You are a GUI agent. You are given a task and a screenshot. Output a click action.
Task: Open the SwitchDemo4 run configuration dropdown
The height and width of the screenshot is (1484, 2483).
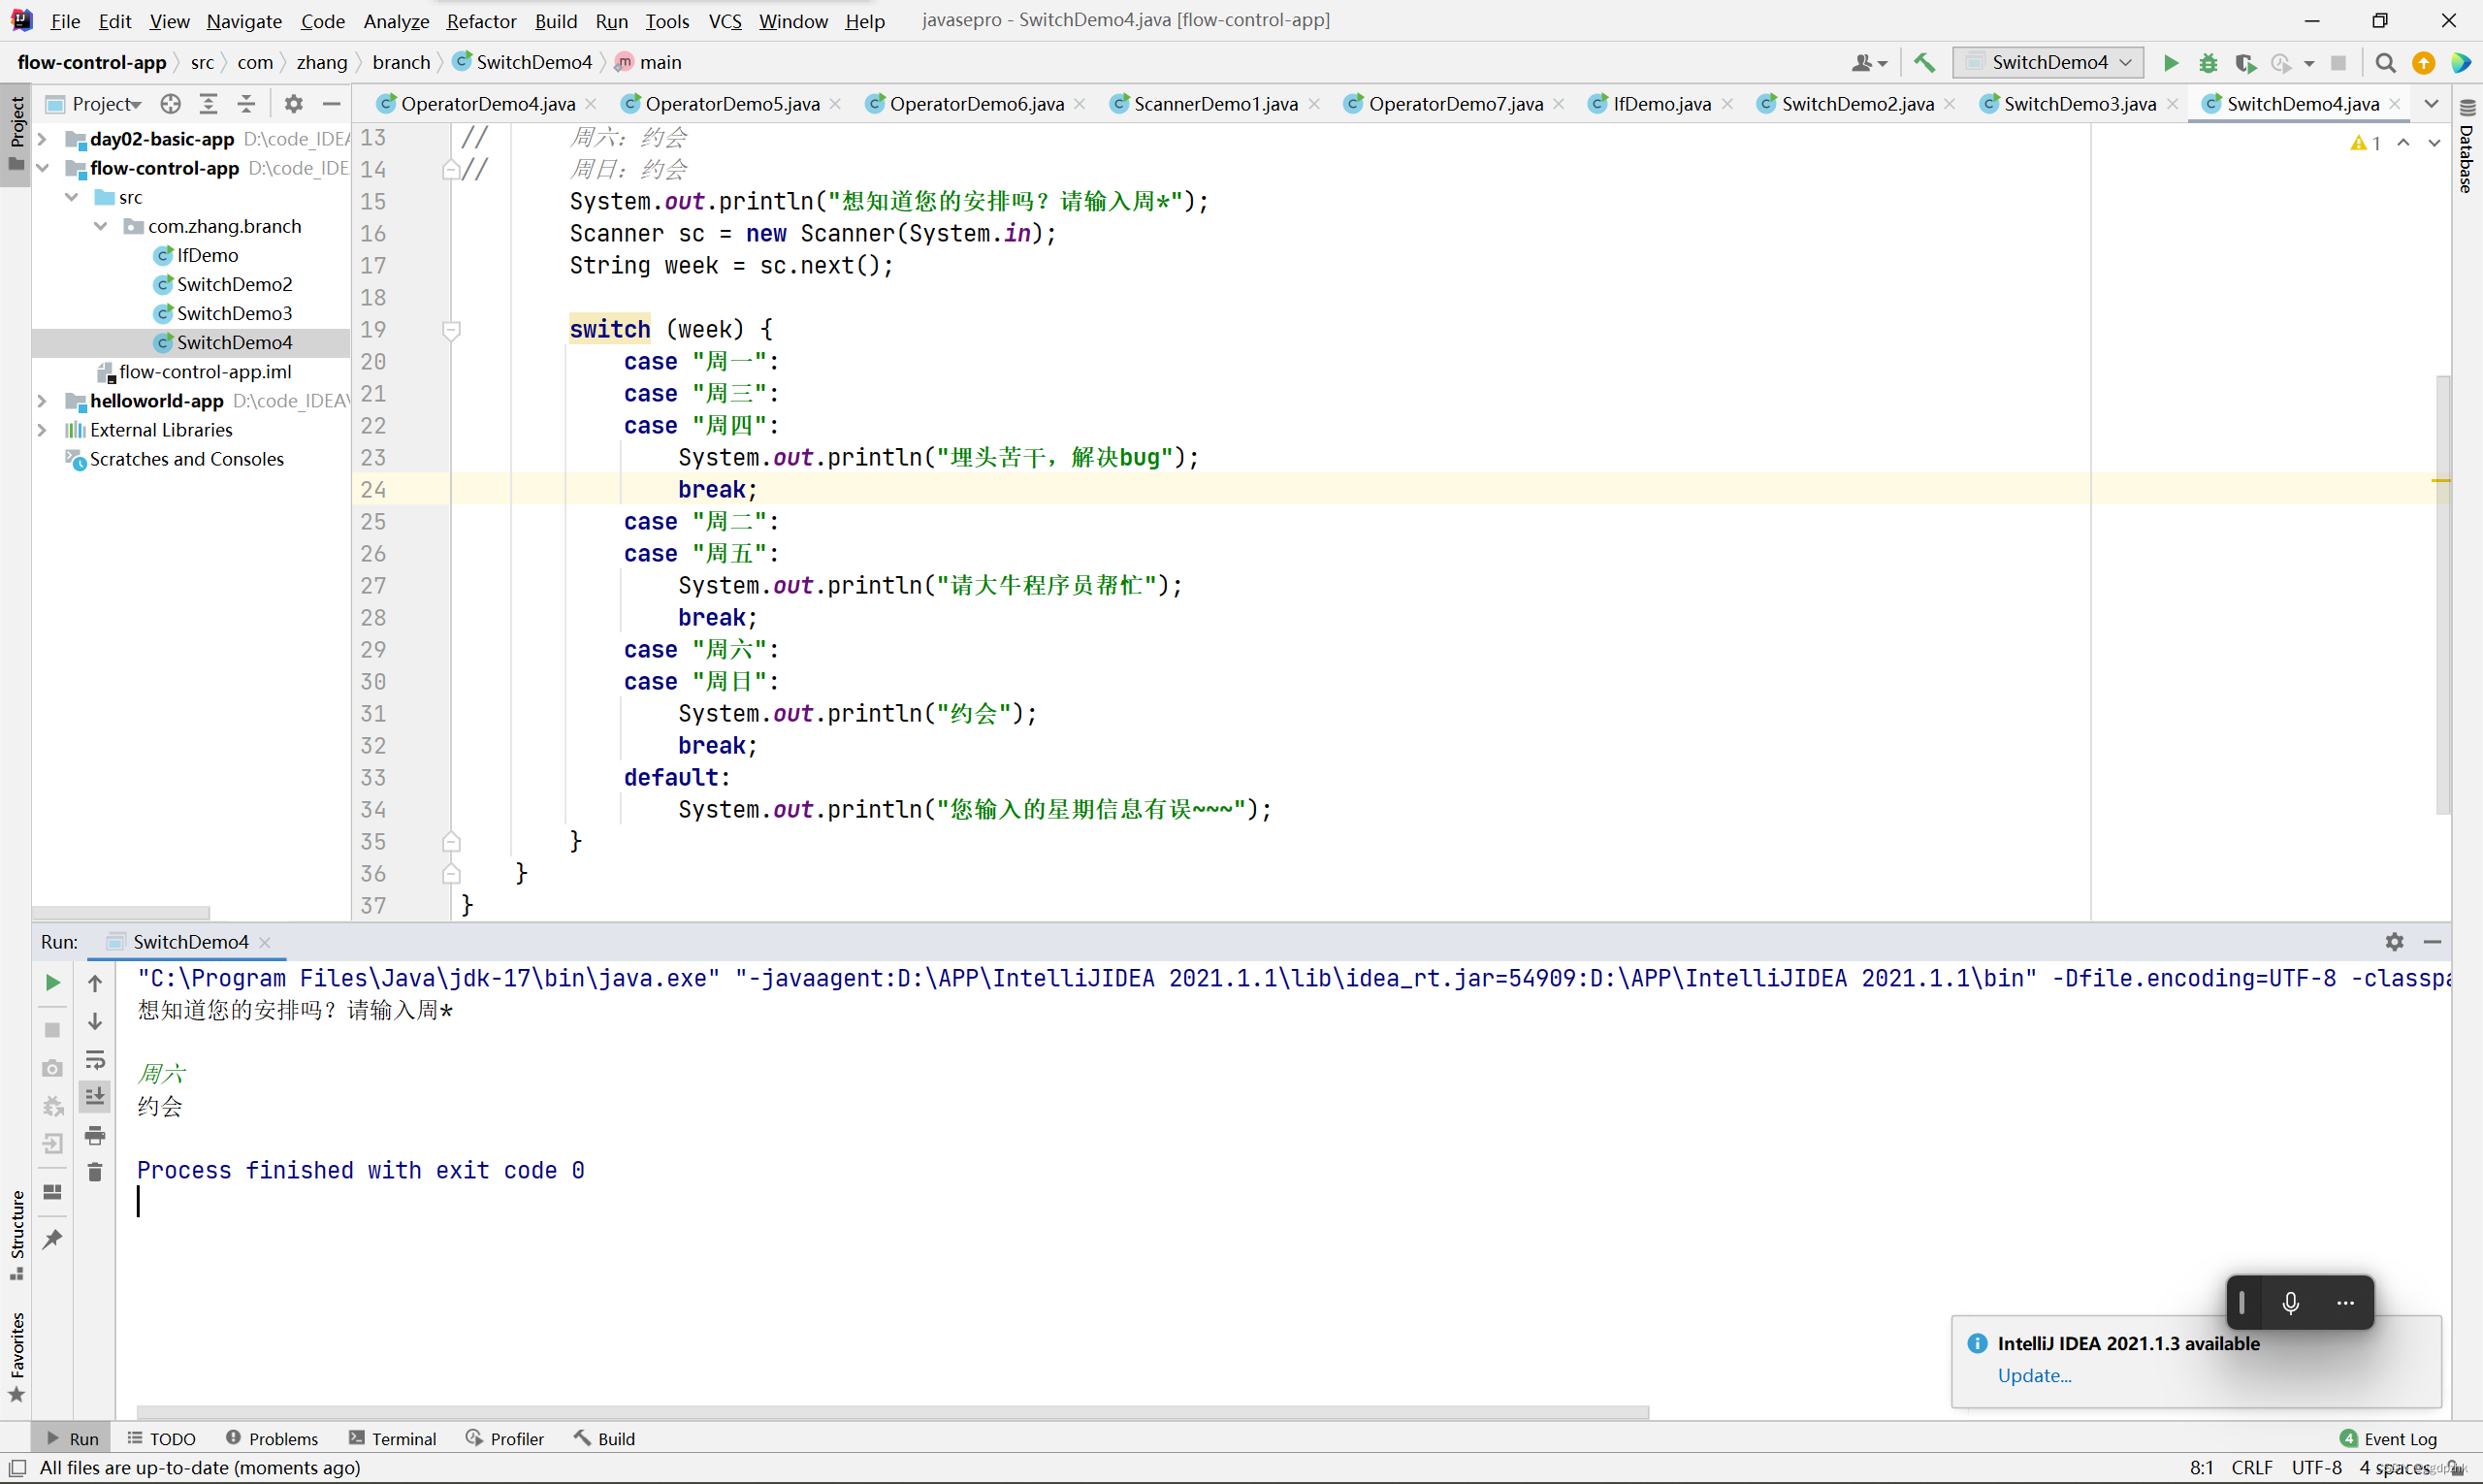[2047, 63]
